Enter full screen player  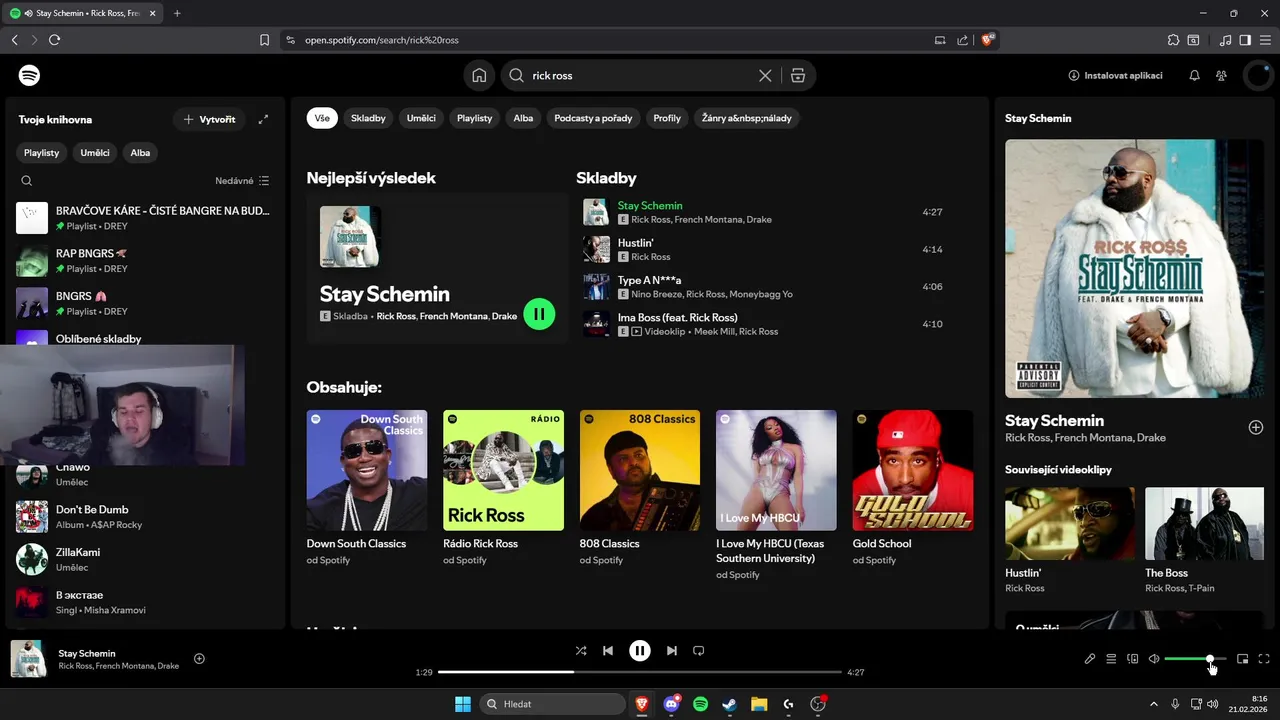tap(1264, 659)
